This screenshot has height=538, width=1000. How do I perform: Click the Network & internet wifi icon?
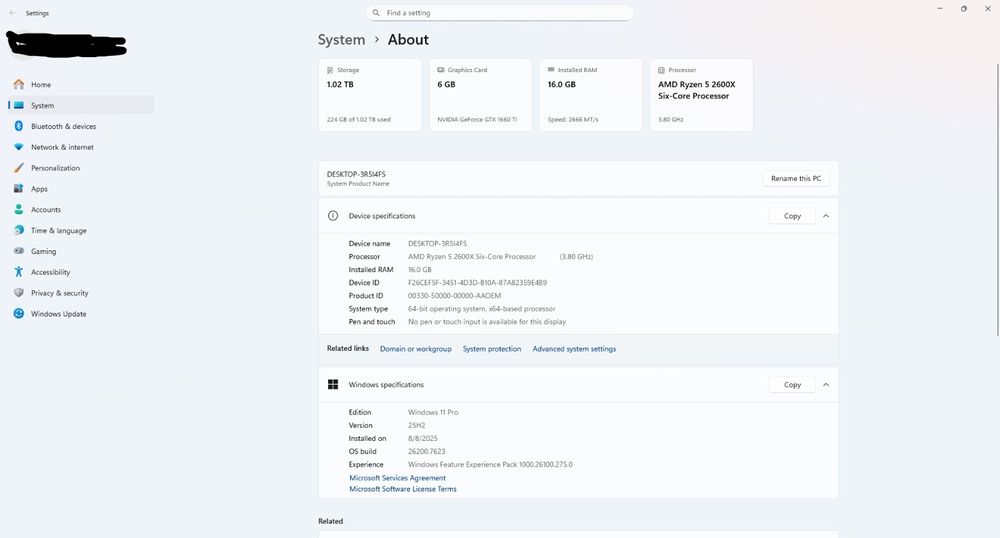tap(19, 147)
